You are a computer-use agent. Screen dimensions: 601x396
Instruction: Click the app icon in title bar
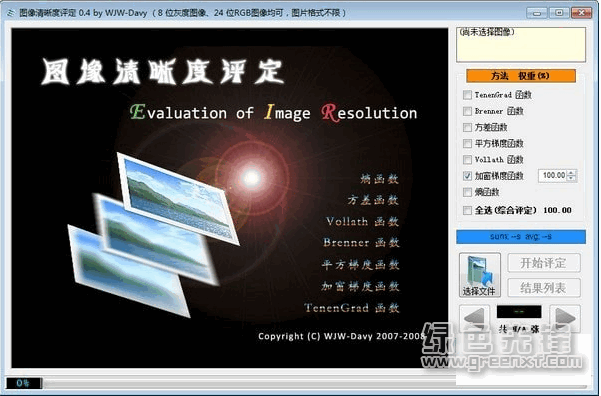pyautogui.click(x=10, y=13)
